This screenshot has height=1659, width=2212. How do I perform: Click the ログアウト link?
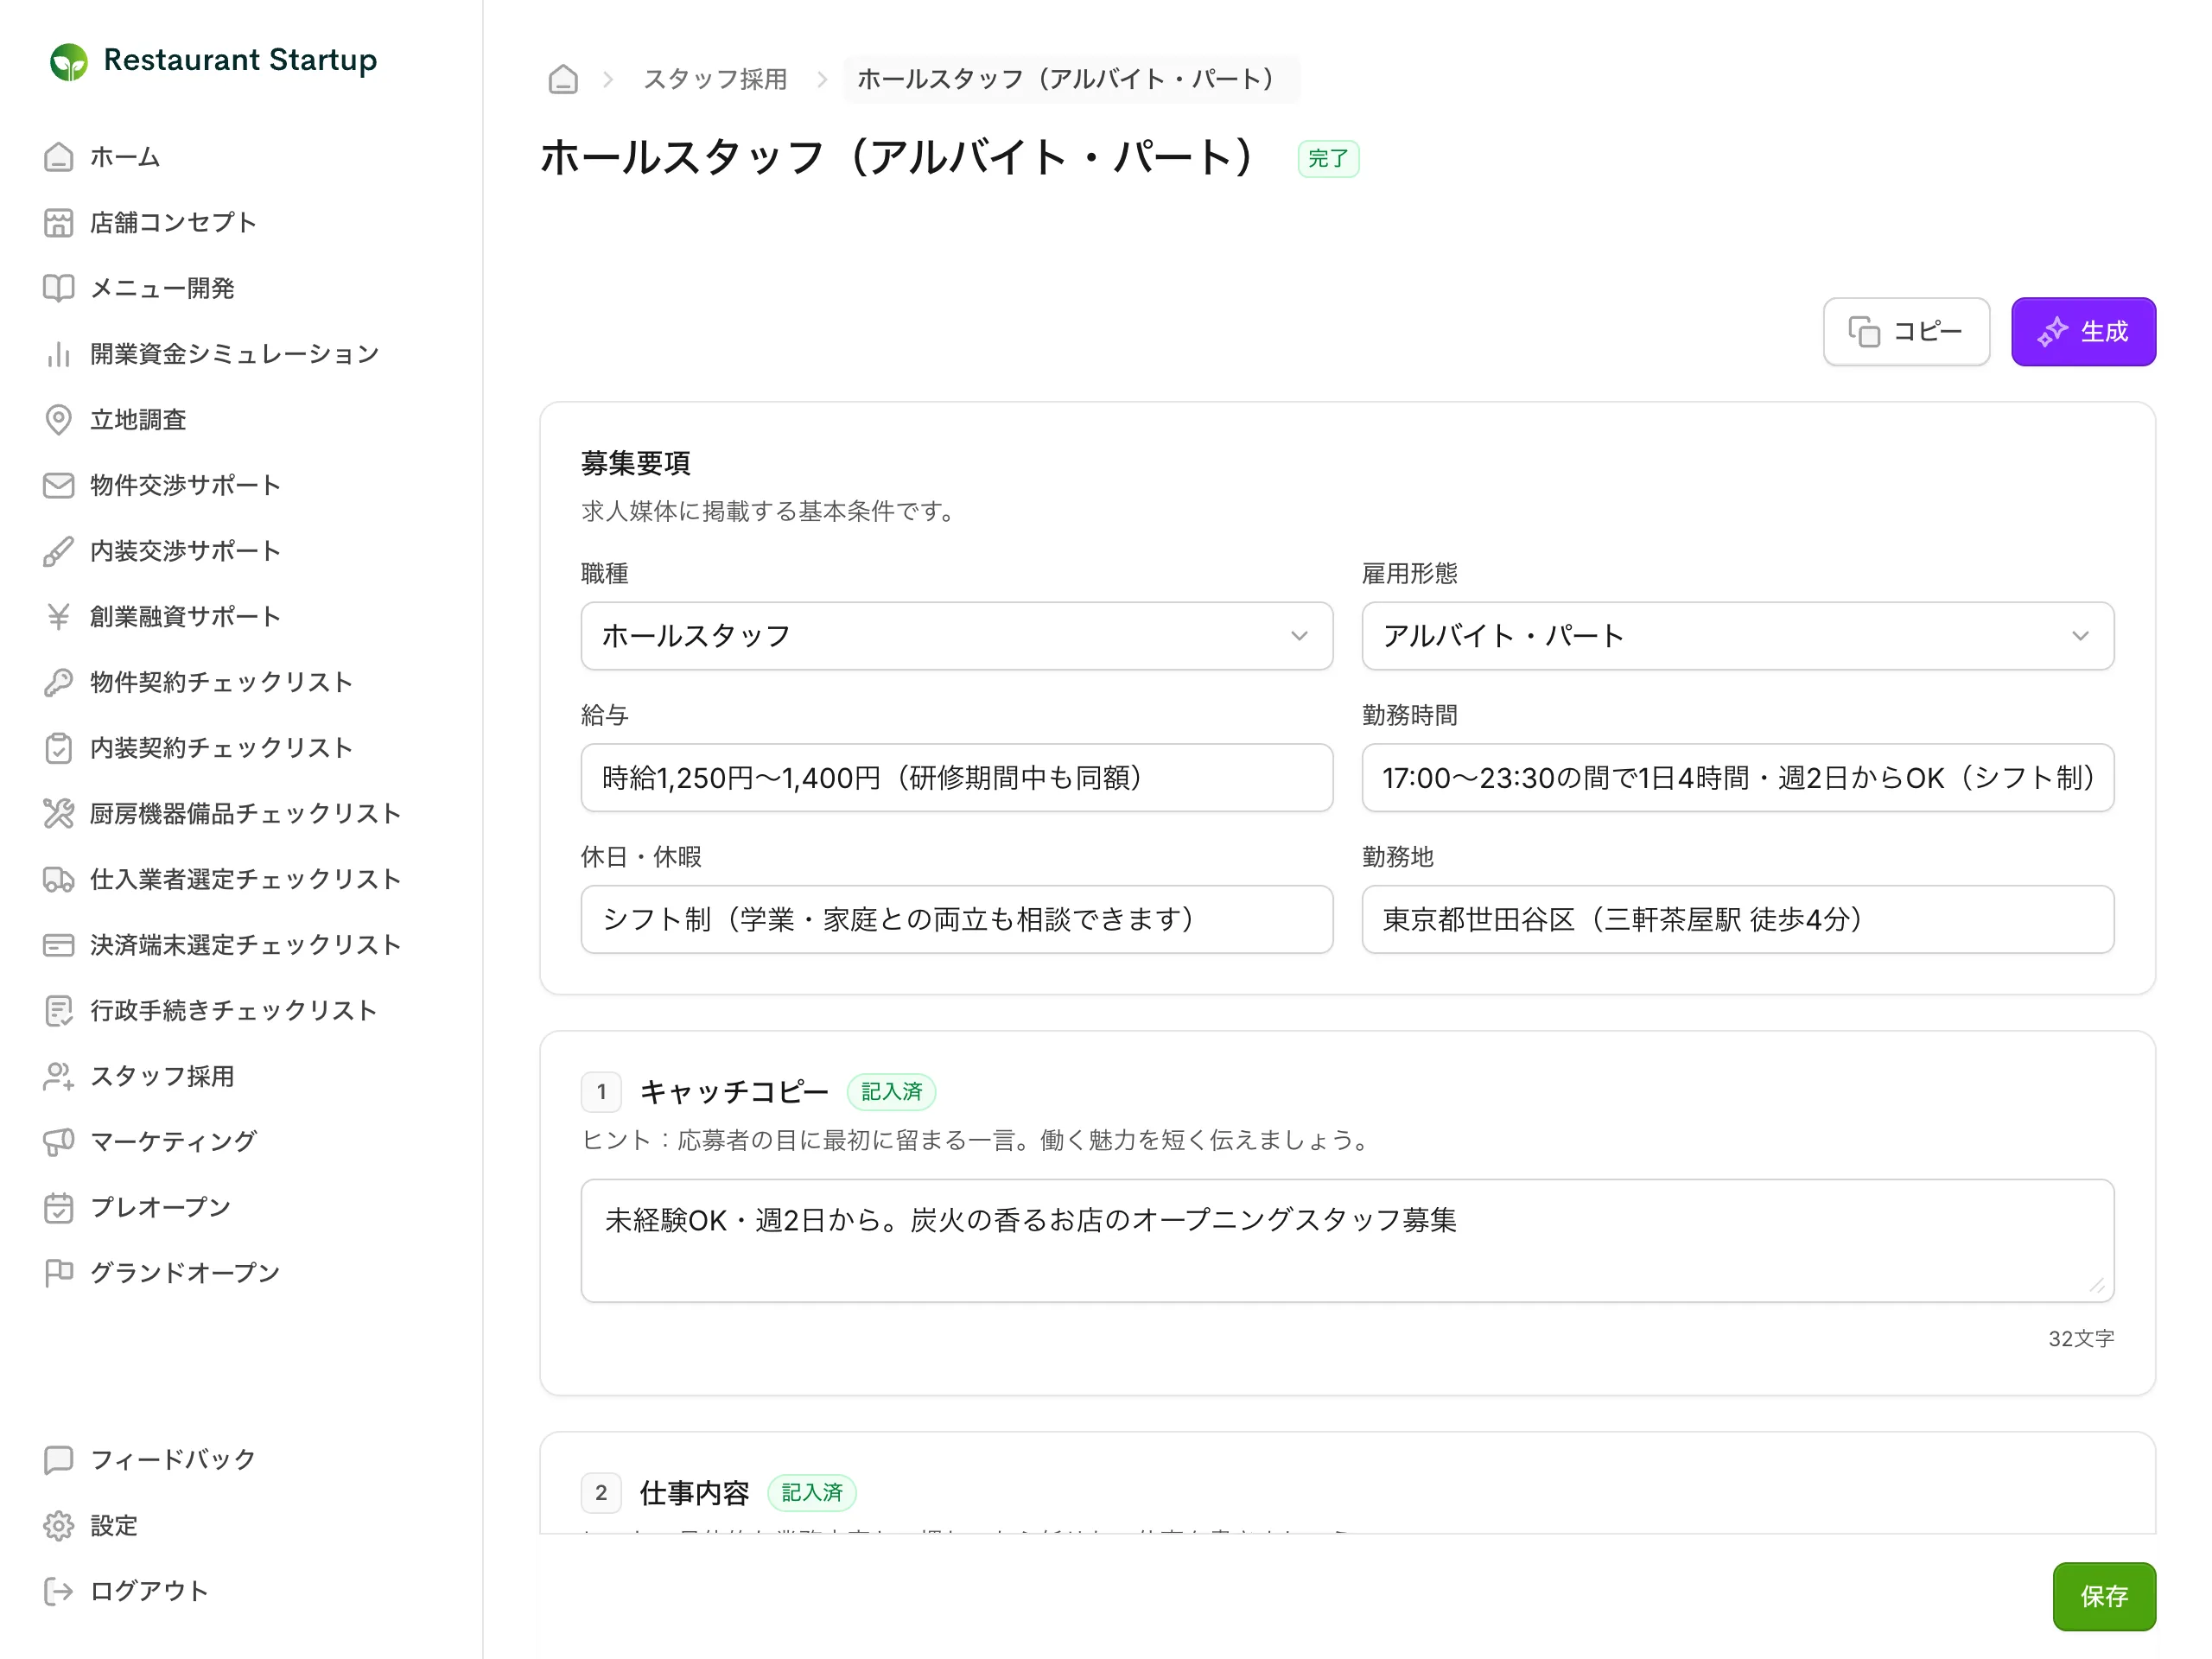pyautogui.click(x=149, y=1591)
